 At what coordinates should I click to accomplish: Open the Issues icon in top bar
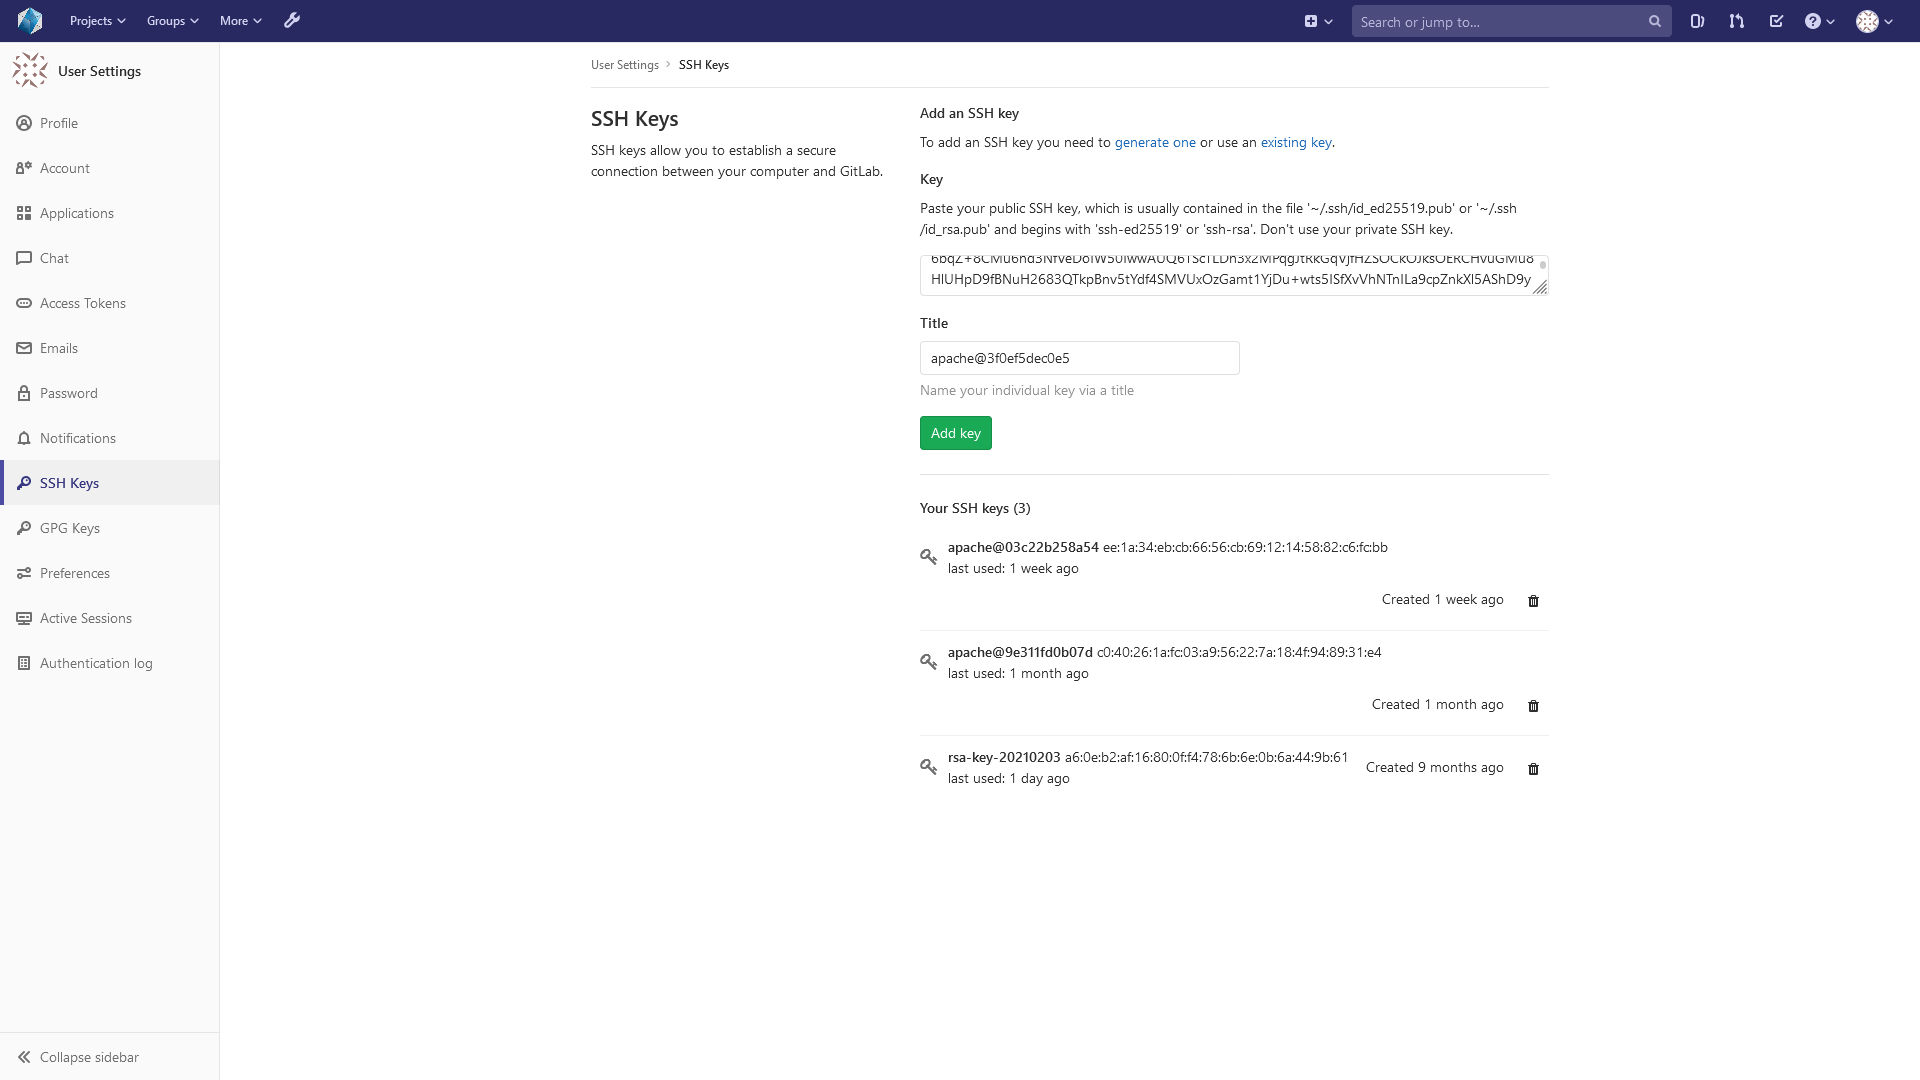(x=1697, y=21)
